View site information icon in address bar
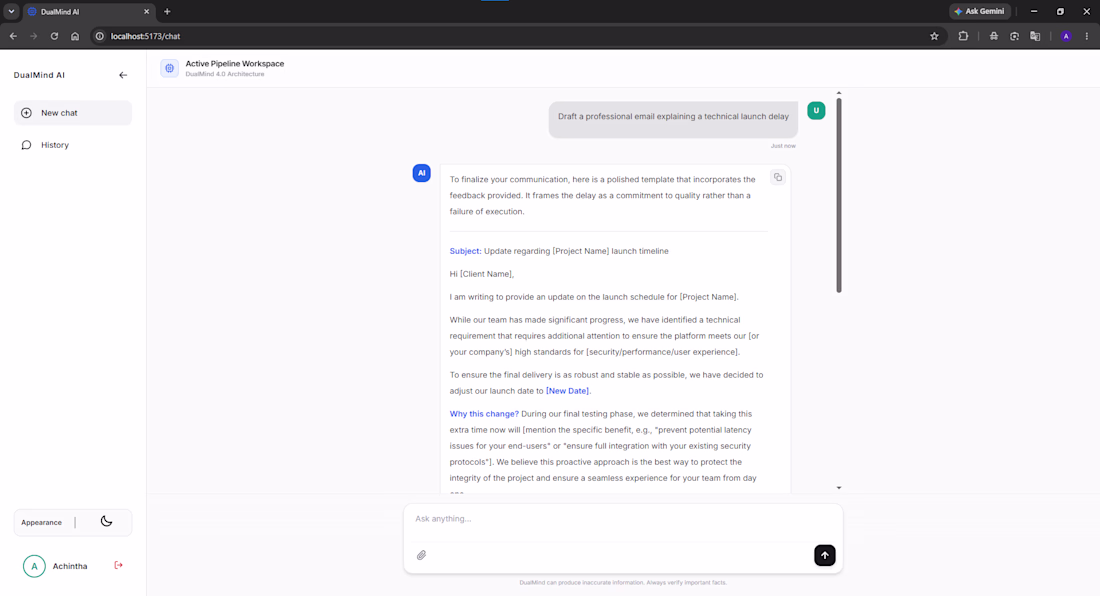The height and width of the screenshot is (596, 1100). (100, 36)
